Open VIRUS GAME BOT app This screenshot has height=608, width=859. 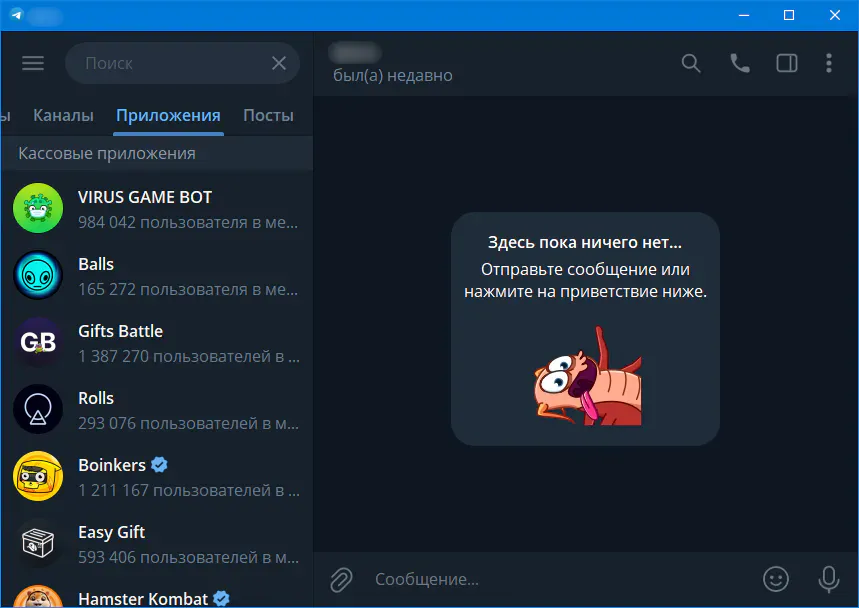pos(157,209)
